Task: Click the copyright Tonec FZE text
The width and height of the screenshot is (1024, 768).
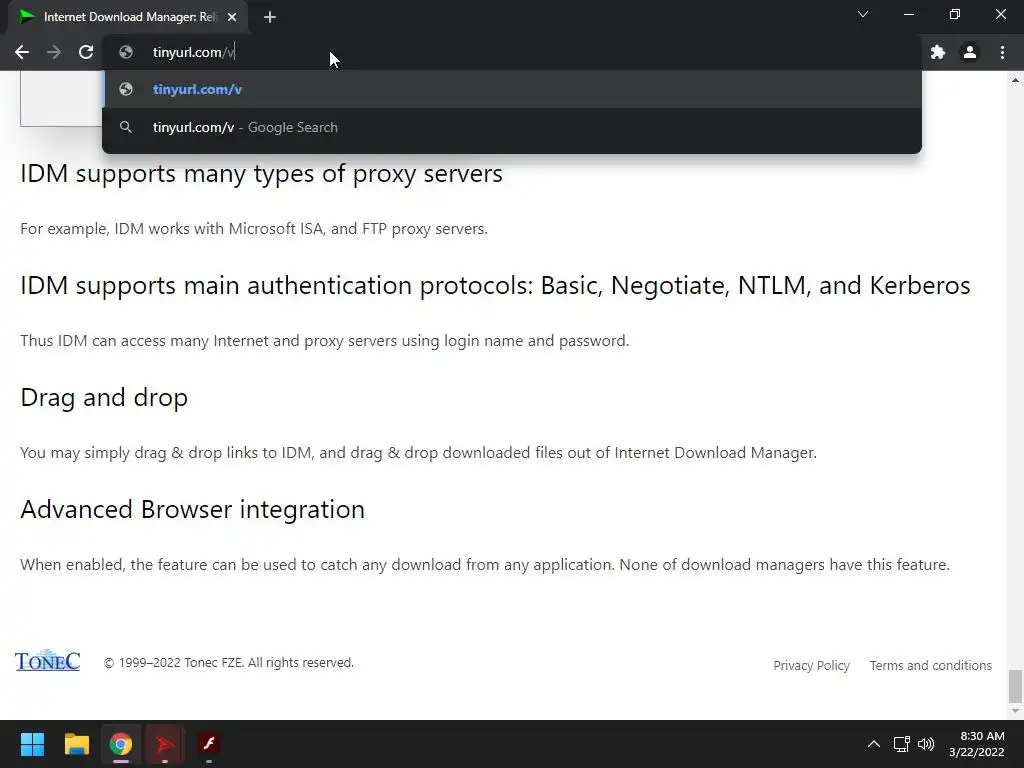Action: (x=229, y=662)
